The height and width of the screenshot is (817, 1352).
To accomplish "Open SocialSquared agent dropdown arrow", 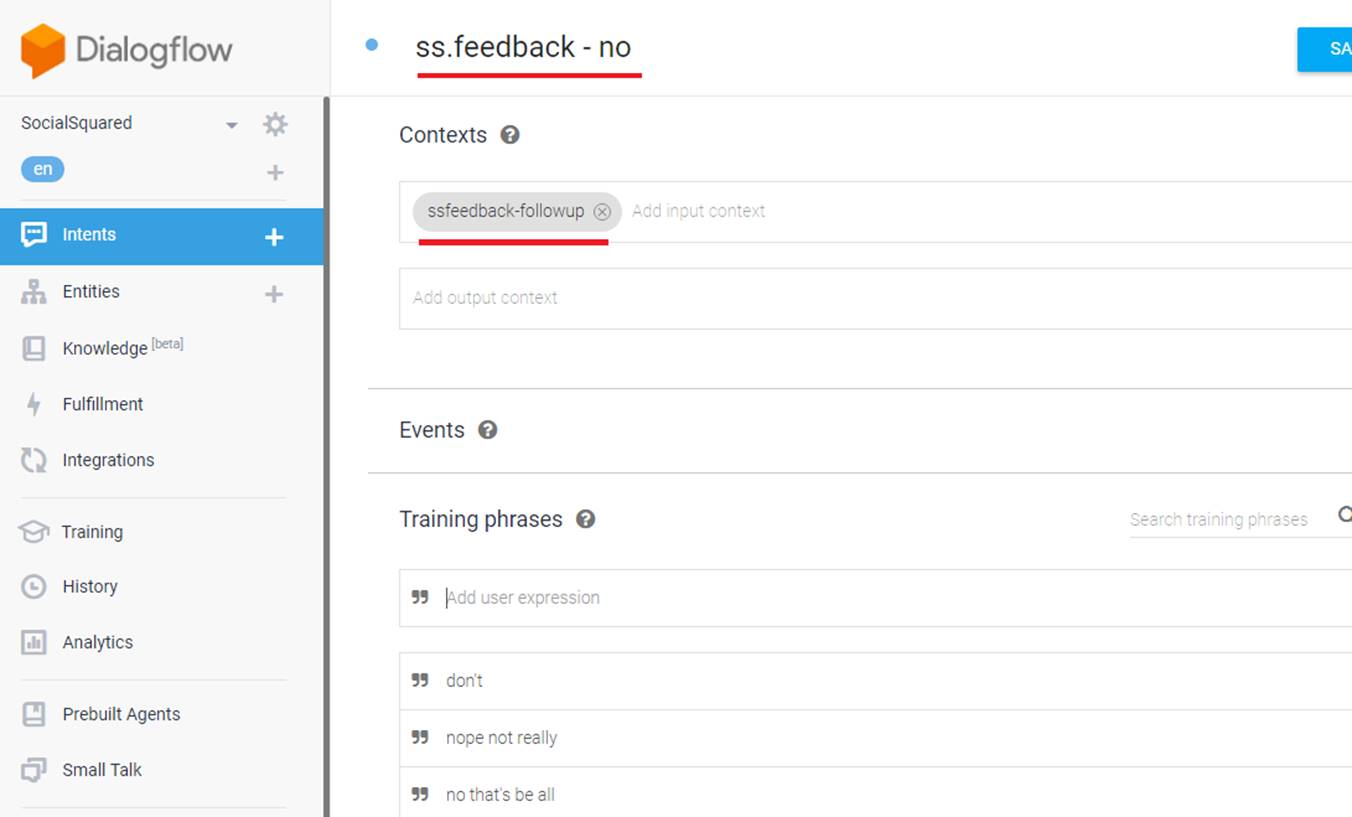I will (232, 125).
